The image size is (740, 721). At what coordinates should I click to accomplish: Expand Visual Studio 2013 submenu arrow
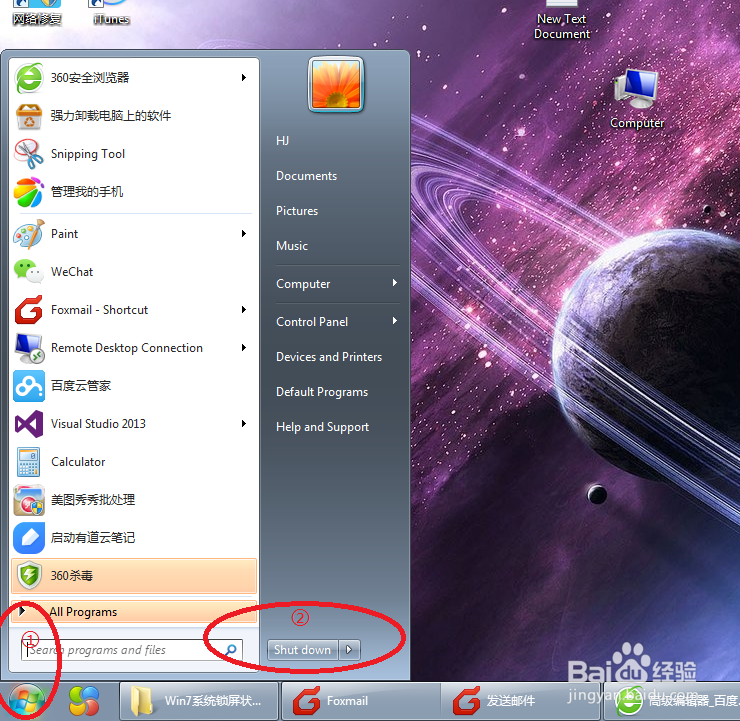[x=244, y=424]
